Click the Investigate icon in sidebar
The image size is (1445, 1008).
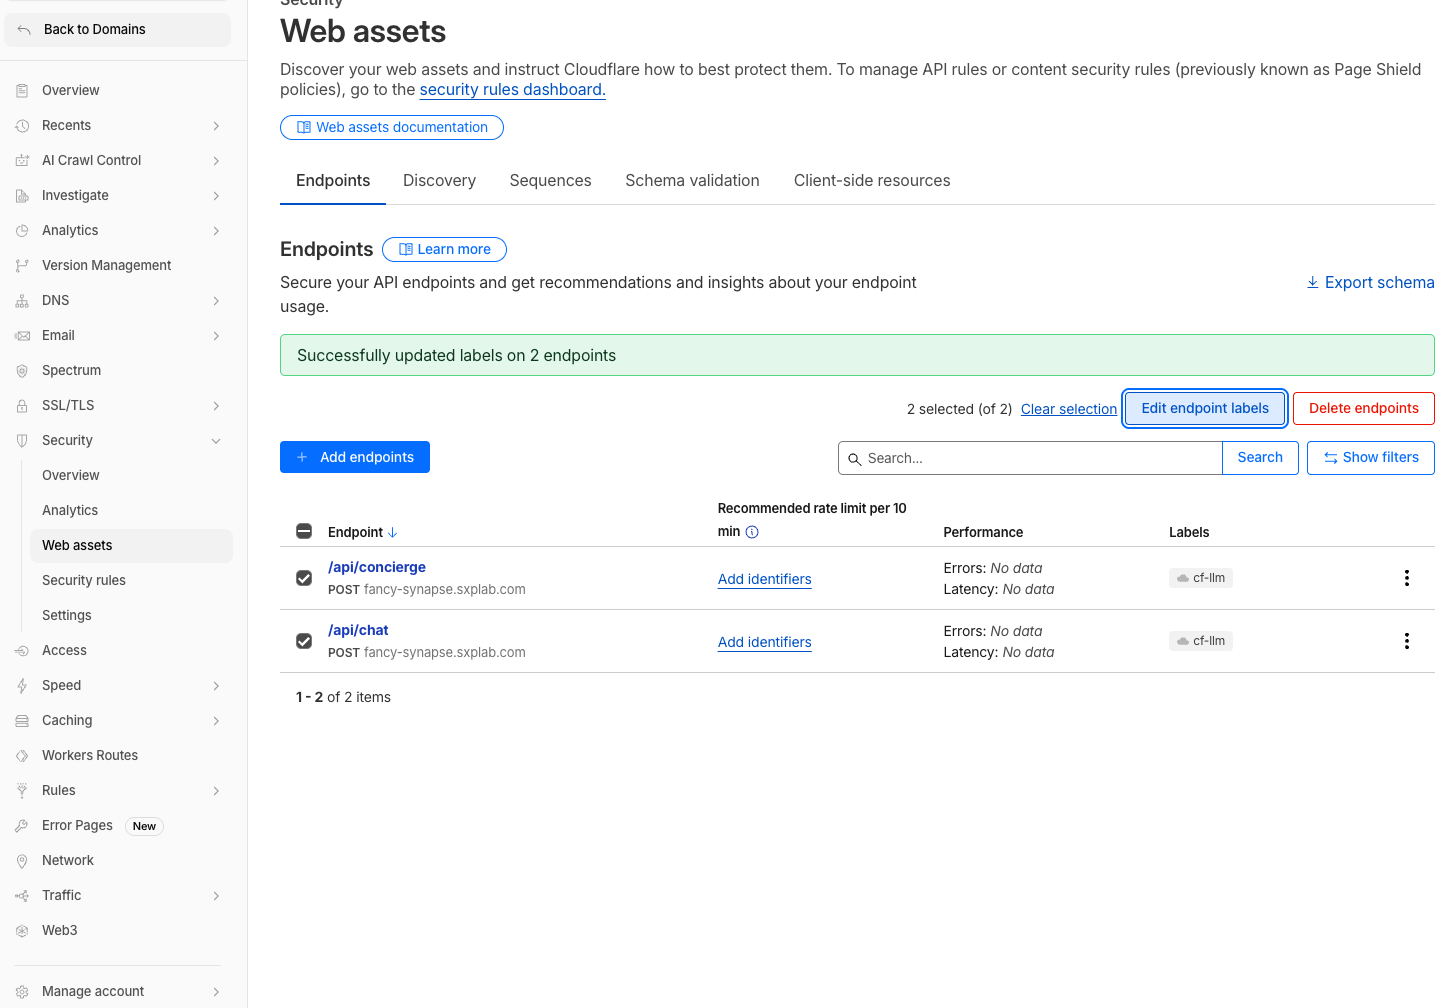(22, 196)
